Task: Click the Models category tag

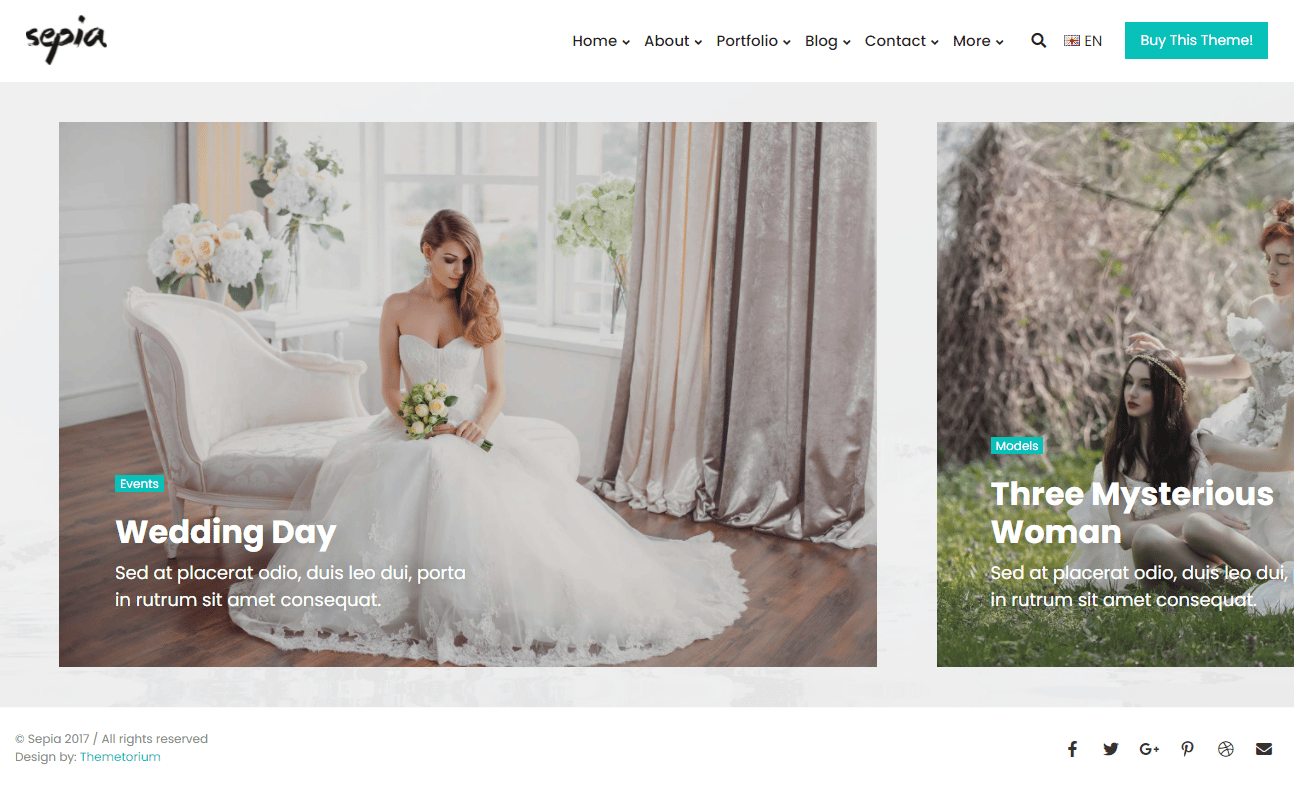Action: tap(1017, 446)
